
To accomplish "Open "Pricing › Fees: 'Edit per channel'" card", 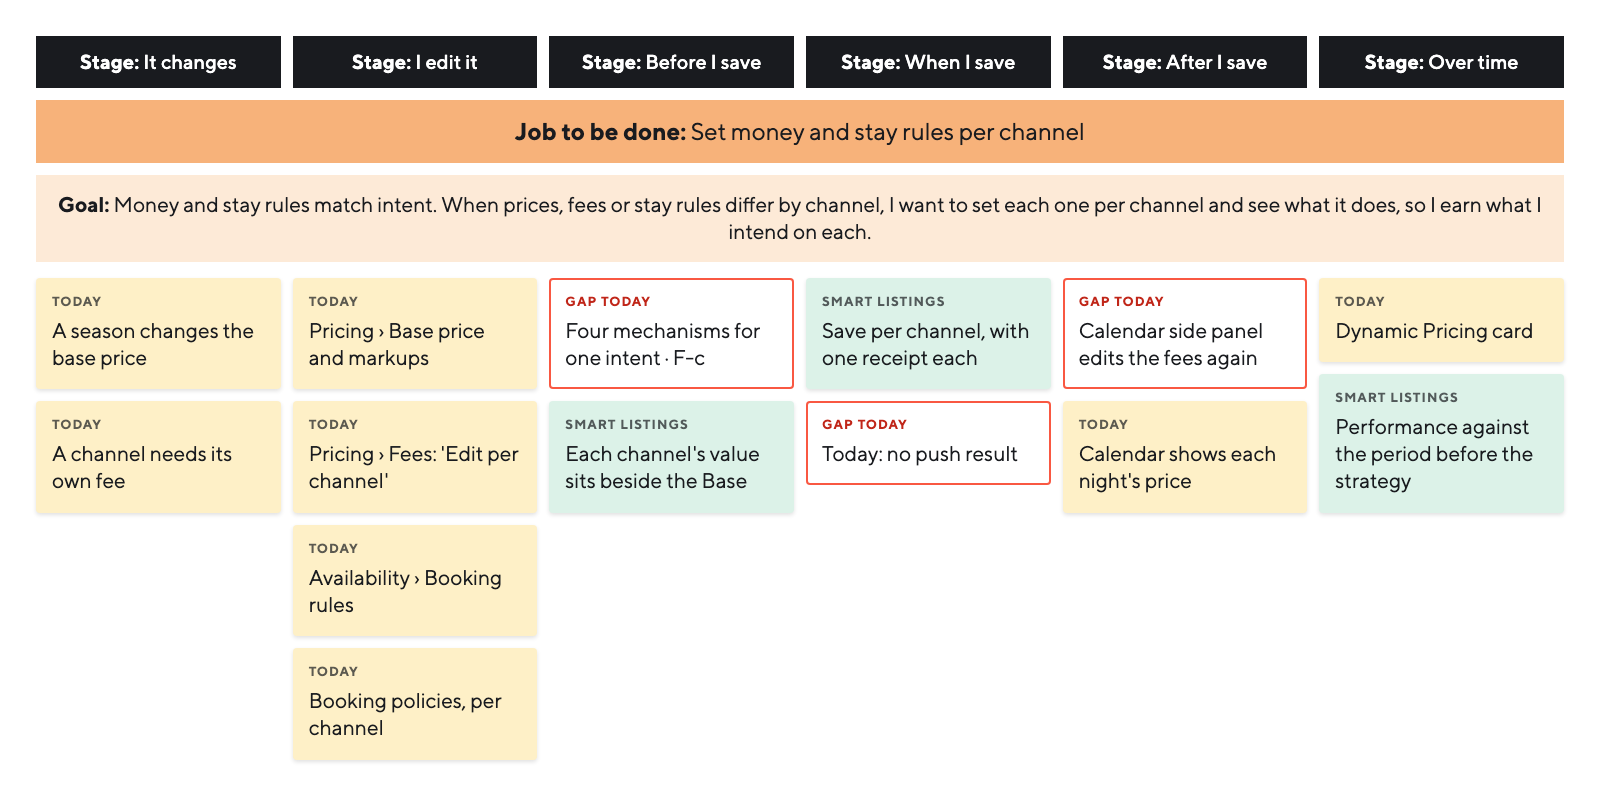I will tap(415, 457).
